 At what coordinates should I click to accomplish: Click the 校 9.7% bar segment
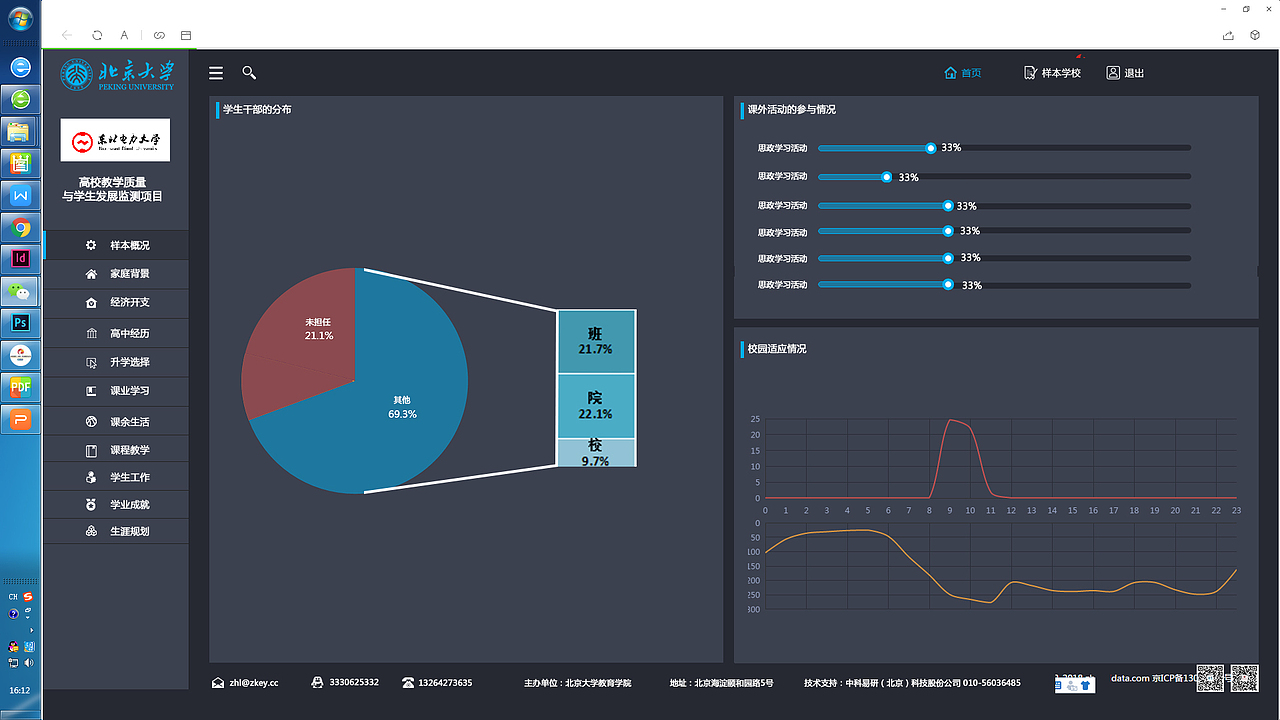pyautogui.click(x=596, y=453)
